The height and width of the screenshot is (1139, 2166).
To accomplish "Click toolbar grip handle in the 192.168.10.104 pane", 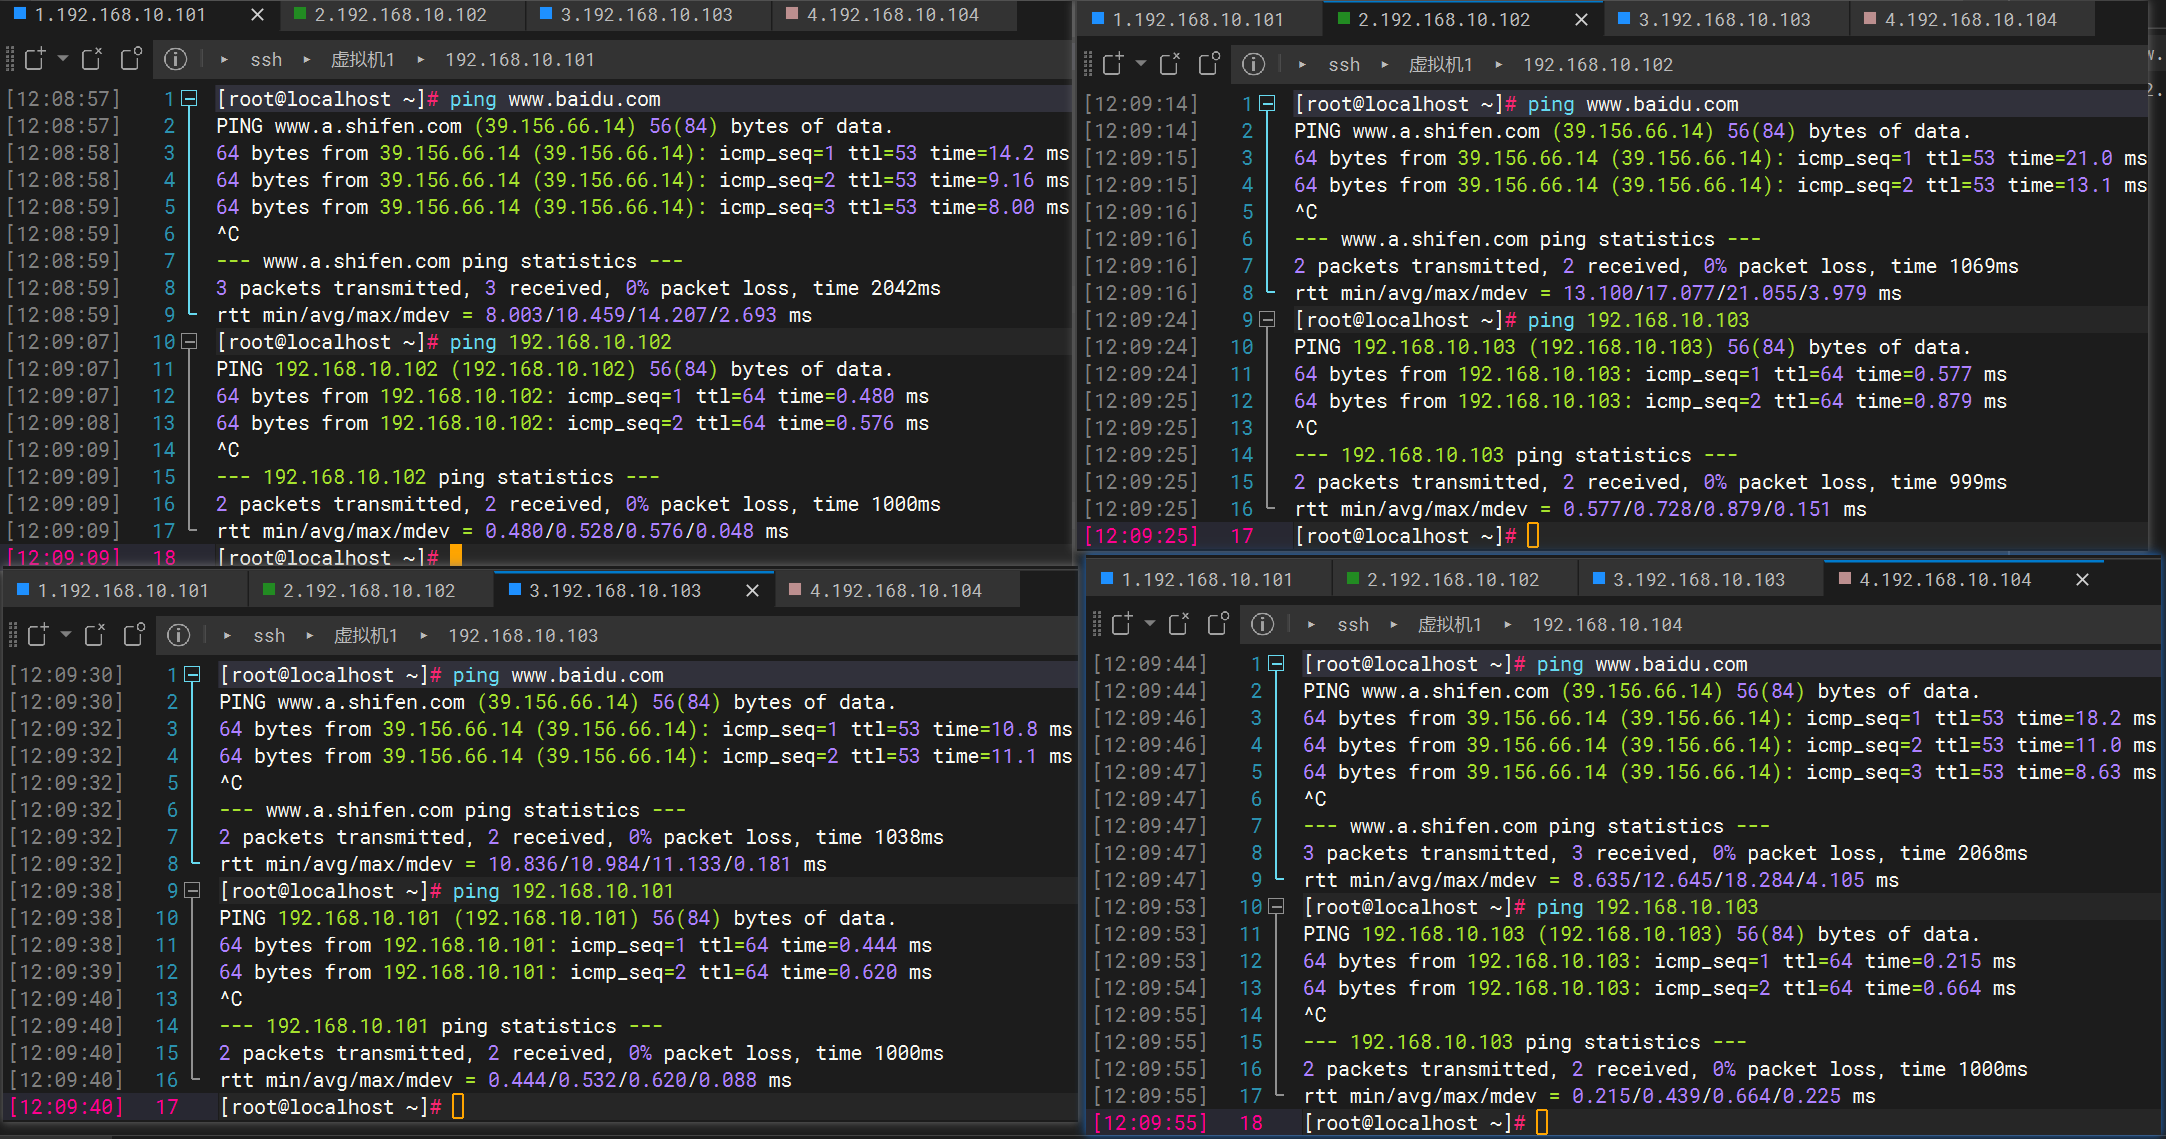I will (x=1097, y=625).
